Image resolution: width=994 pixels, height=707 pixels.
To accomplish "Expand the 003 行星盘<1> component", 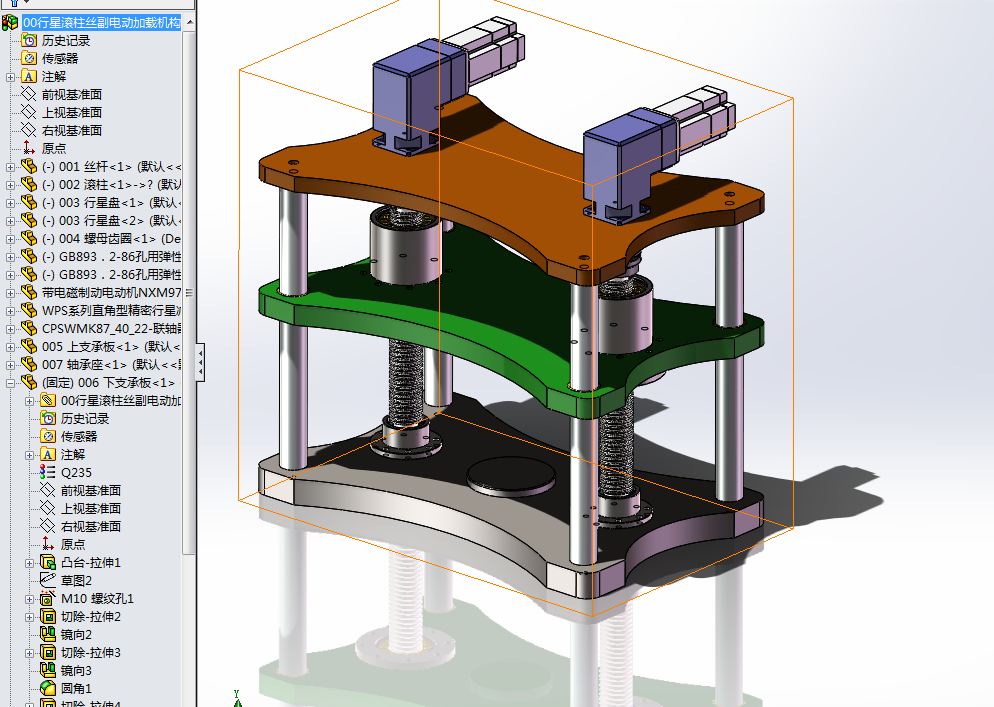I will coord(10,203).
